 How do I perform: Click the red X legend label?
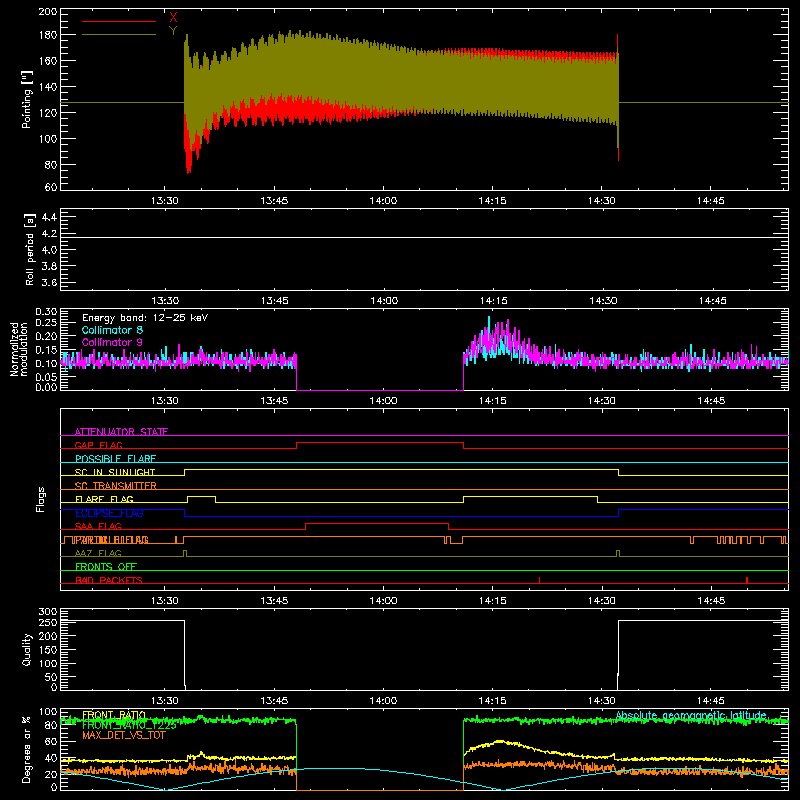tap(173, 17)
